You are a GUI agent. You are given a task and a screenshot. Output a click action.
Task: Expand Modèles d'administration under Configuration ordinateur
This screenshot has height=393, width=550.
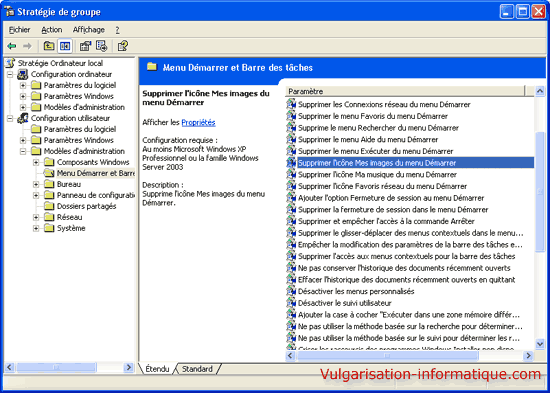23,107
